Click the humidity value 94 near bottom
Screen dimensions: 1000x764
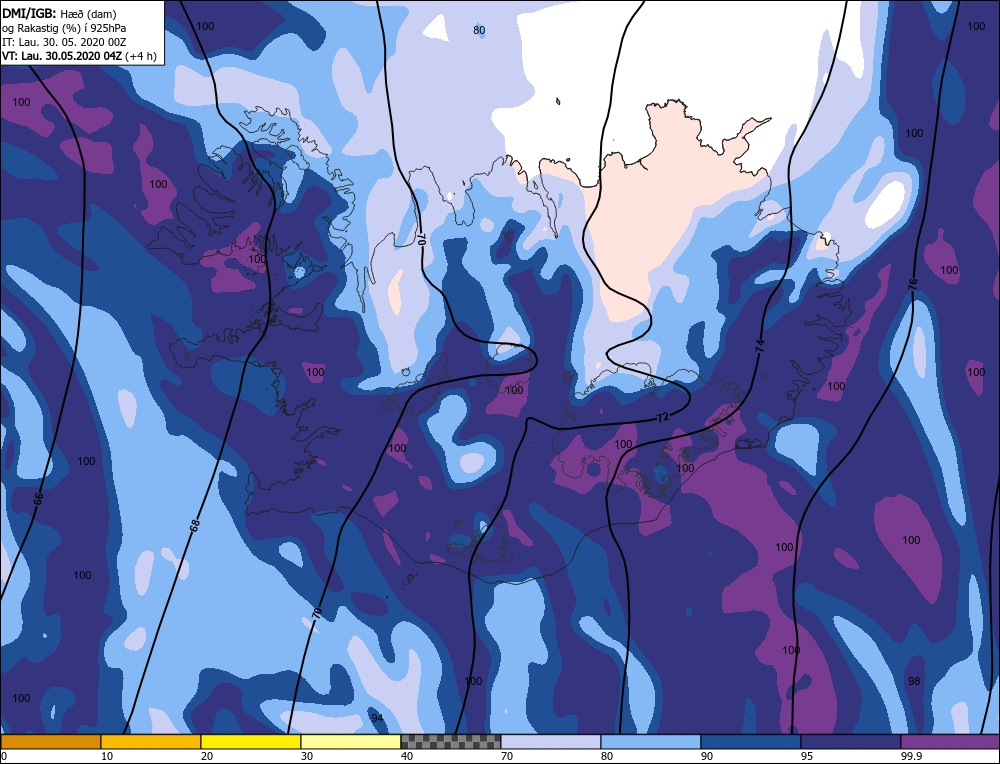tap(377, 718)
